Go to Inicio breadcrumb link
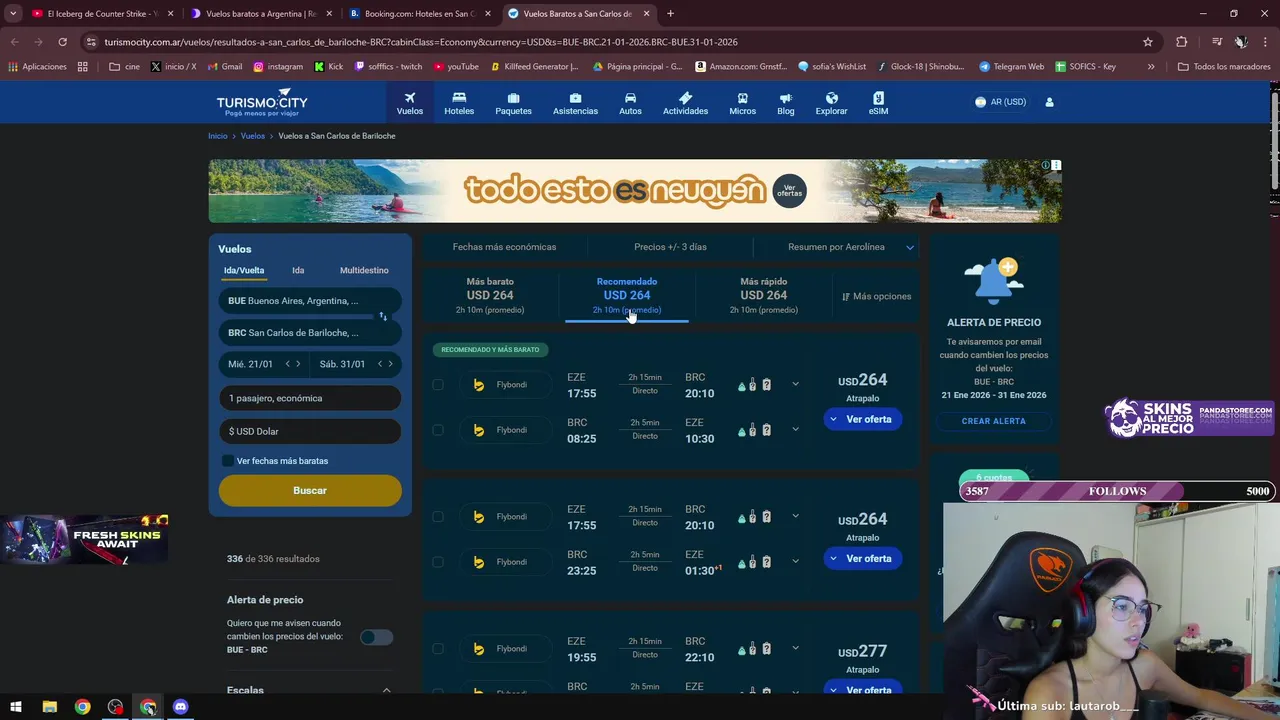The image size is (1280, 720). coord(218,136)
